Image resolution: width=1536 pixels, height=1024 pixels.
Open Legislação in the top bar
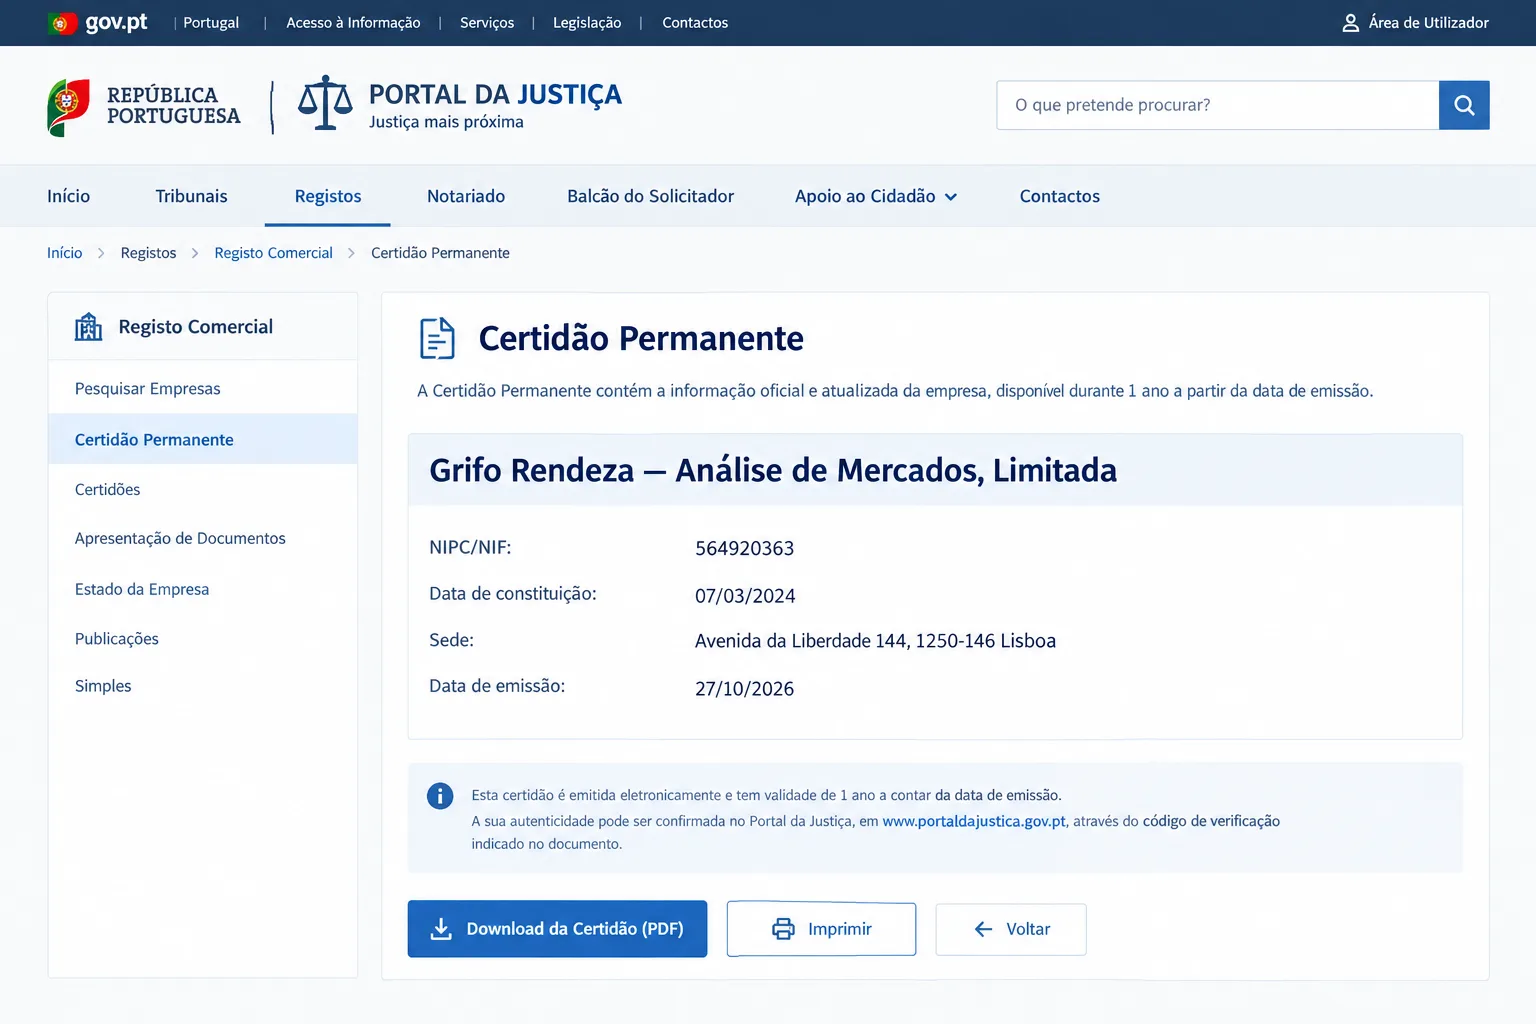pos(587,22)
